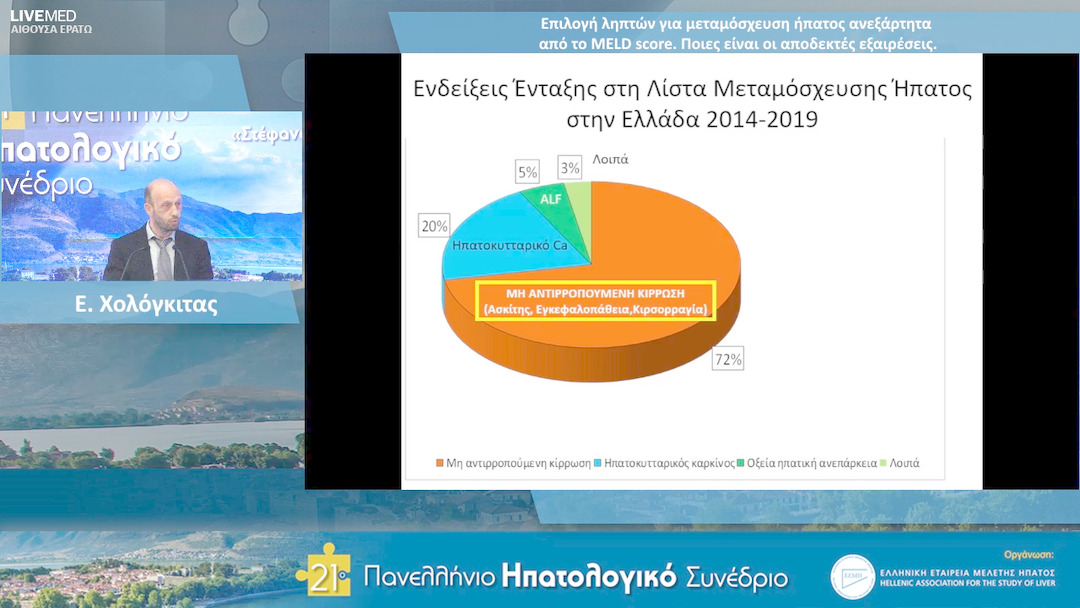The width and height of the screenshot is (1080, 608).
Task: Click the 5% data label
Action: pos(528,171)
